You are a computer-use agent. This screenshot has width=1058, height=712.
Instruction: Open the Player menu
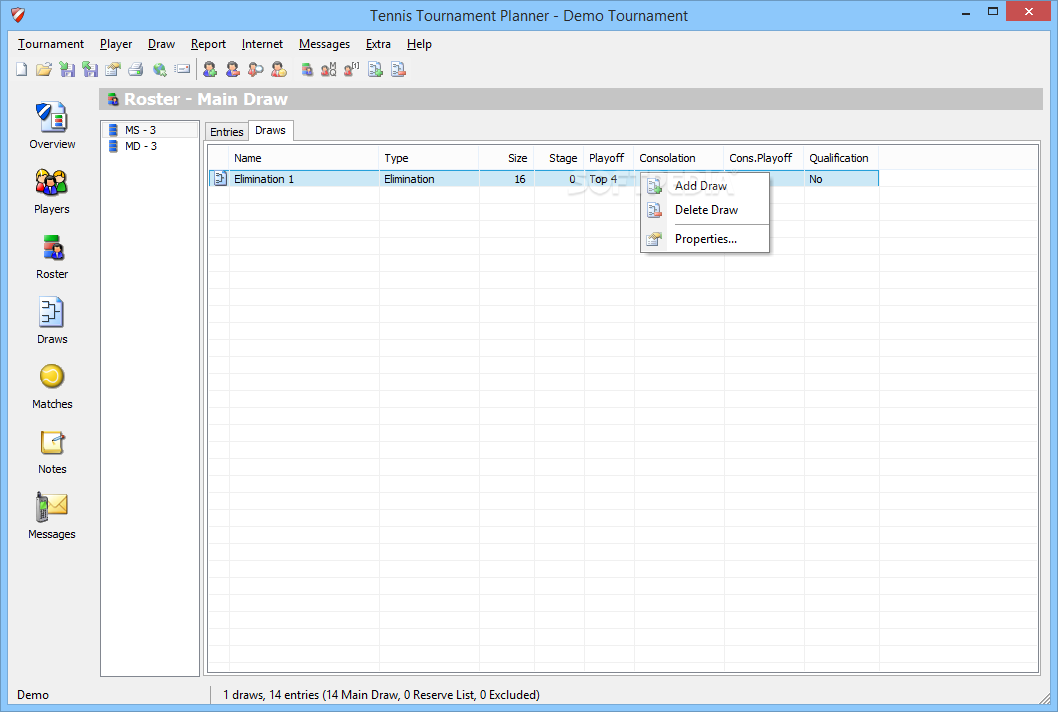[x=116, y=44]
